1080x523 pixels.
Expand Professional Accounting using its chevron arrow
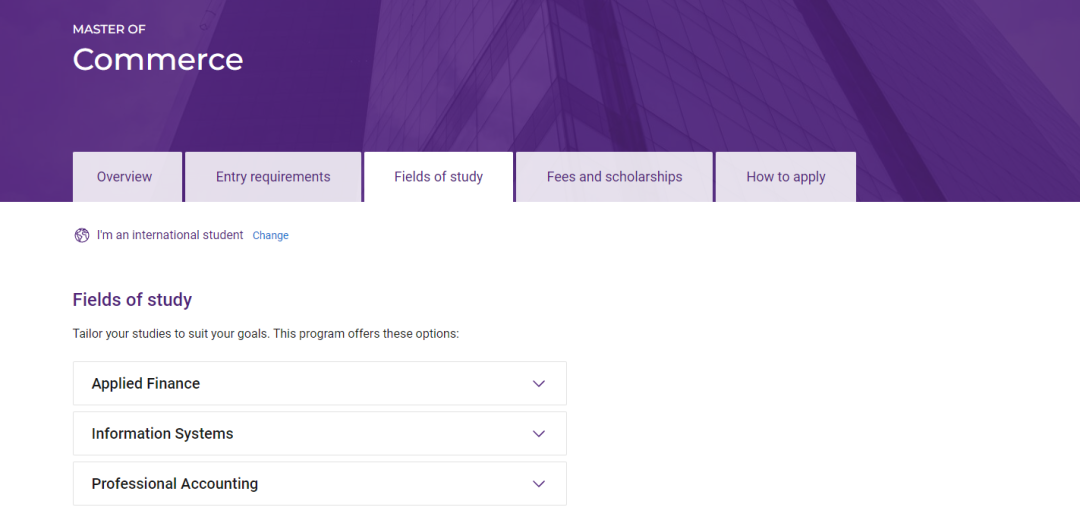coord(539,484)
